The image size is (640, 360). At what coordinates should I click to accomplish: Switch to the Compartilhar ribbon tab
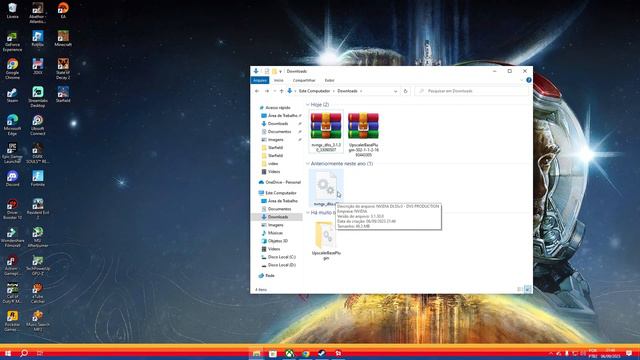[x=304, y=80]
